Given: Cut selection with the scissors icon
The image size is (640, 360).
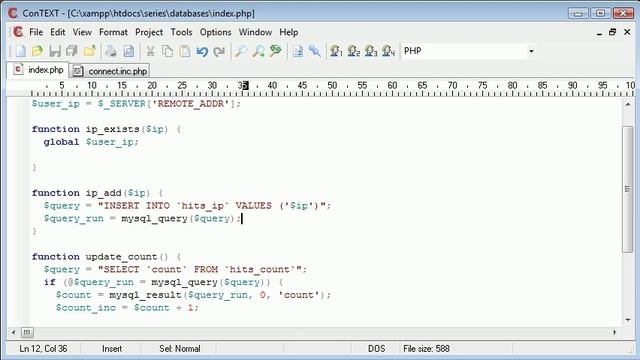Looking at the screenshot, I should (x=150, y=51).
